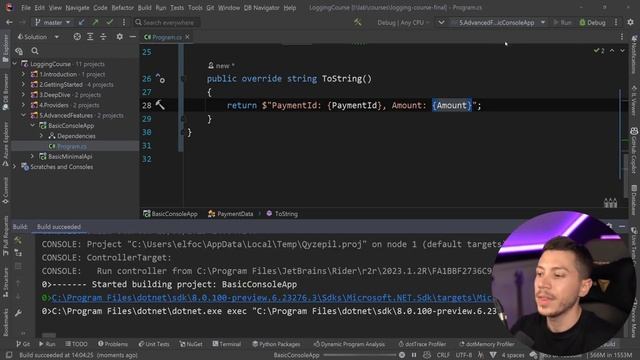Viewport: 640px width, 360px height.
Task: Click the Commit checkmark icon
Action: (109, 22)
